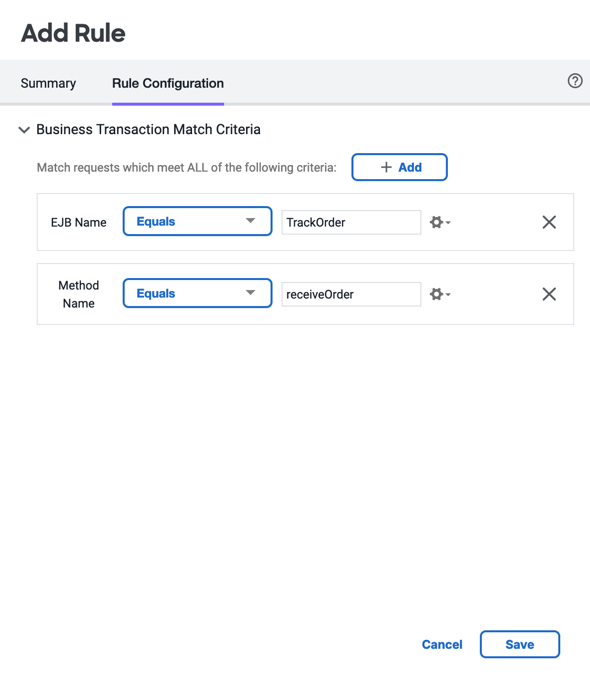Viewport: 590px width, 689px height.
Task: Collapse Business Transaction Match Criteria section
Action: tap(24, 130)
